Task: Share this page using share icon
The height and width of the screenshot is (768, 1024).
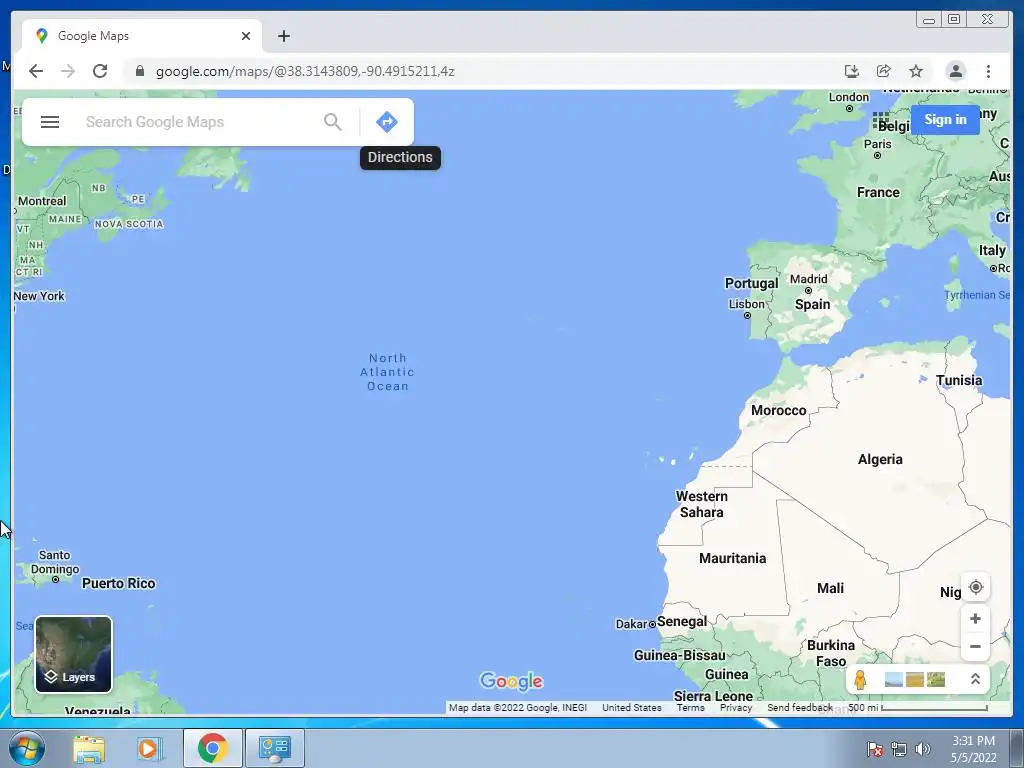Action: click(884, 71)
